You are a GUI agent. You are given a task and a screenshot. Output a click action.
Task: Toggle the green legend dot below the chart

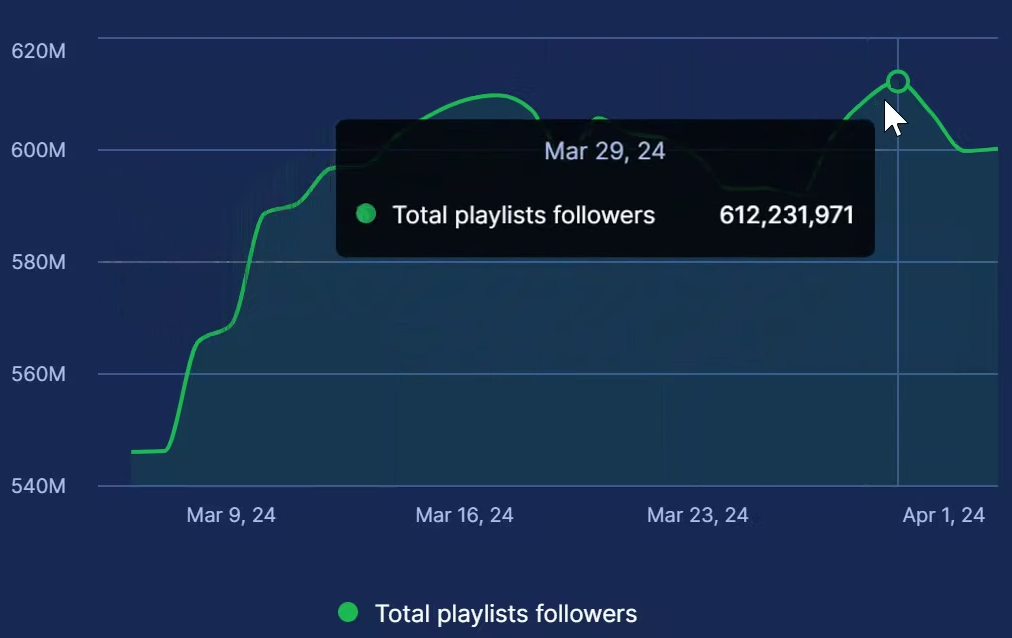pos(348,612)
